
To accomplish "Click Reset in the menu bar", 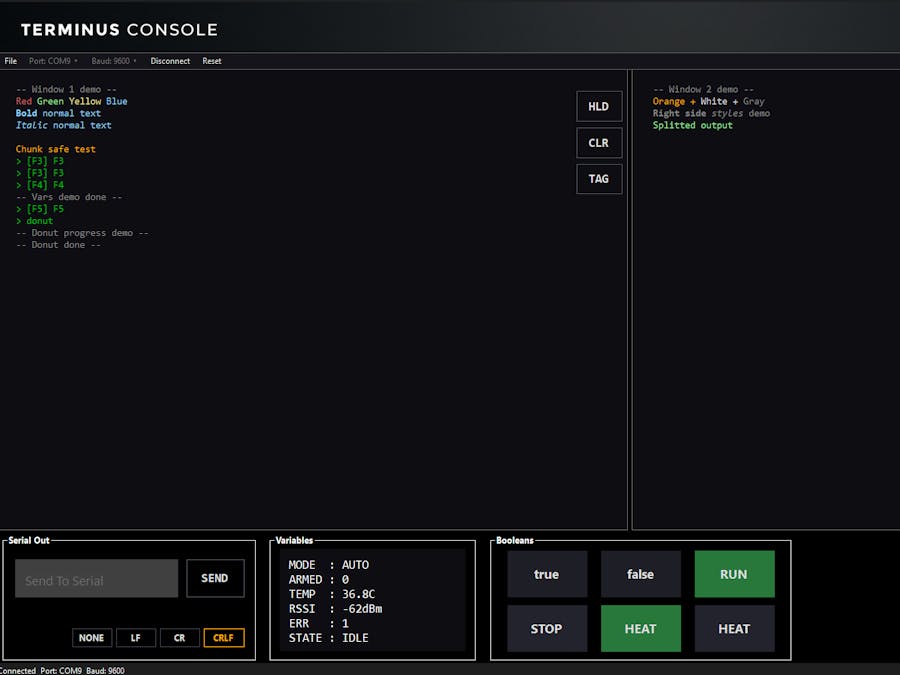I will [211, 61].
